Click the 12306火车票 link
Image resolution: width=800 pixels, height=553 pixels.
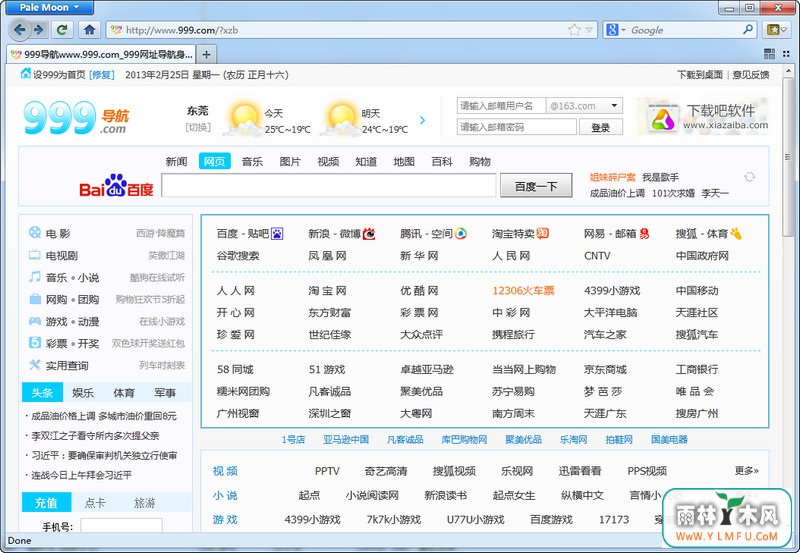tap(523, 291)
